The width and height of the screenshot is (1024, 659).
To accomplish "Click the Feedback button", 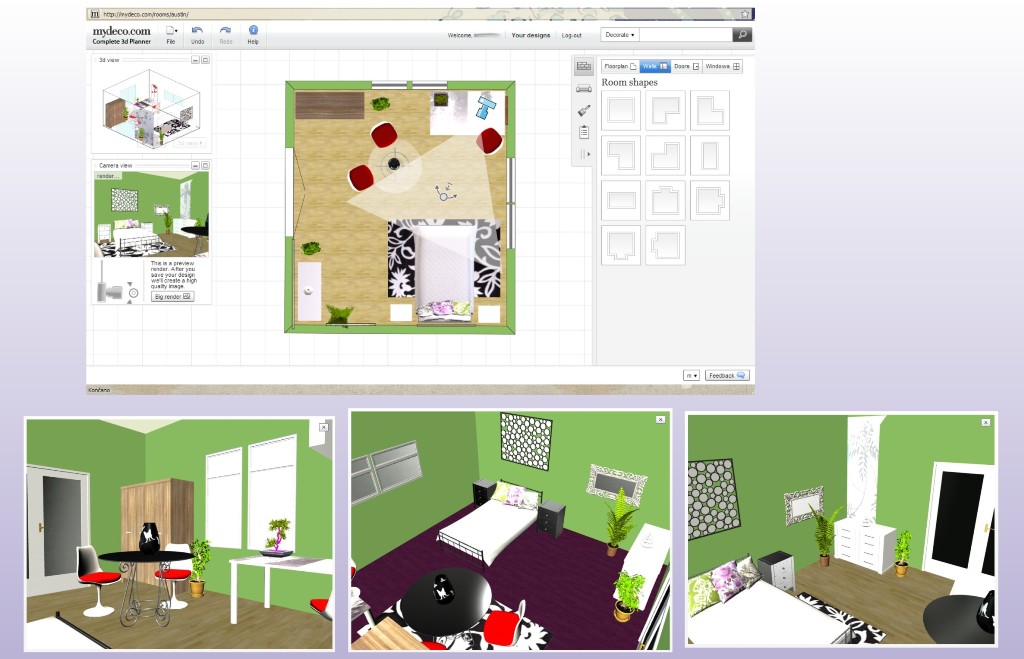I will [727, 376].
